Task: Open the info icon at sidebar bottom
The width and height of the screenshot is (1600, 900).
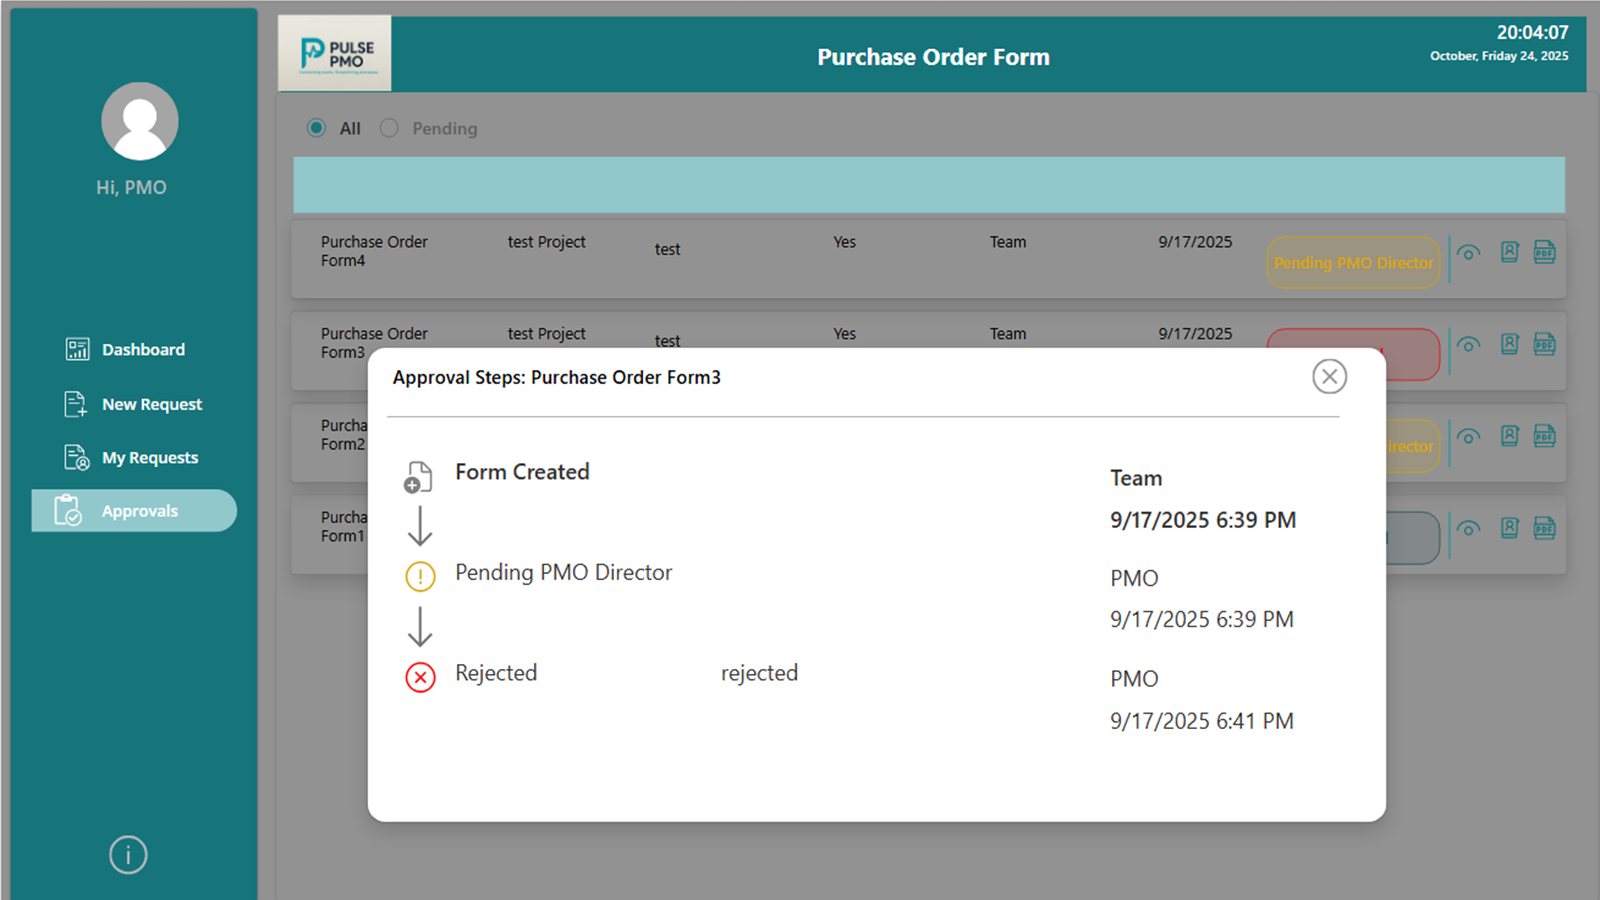Action: tap(127, 854)
